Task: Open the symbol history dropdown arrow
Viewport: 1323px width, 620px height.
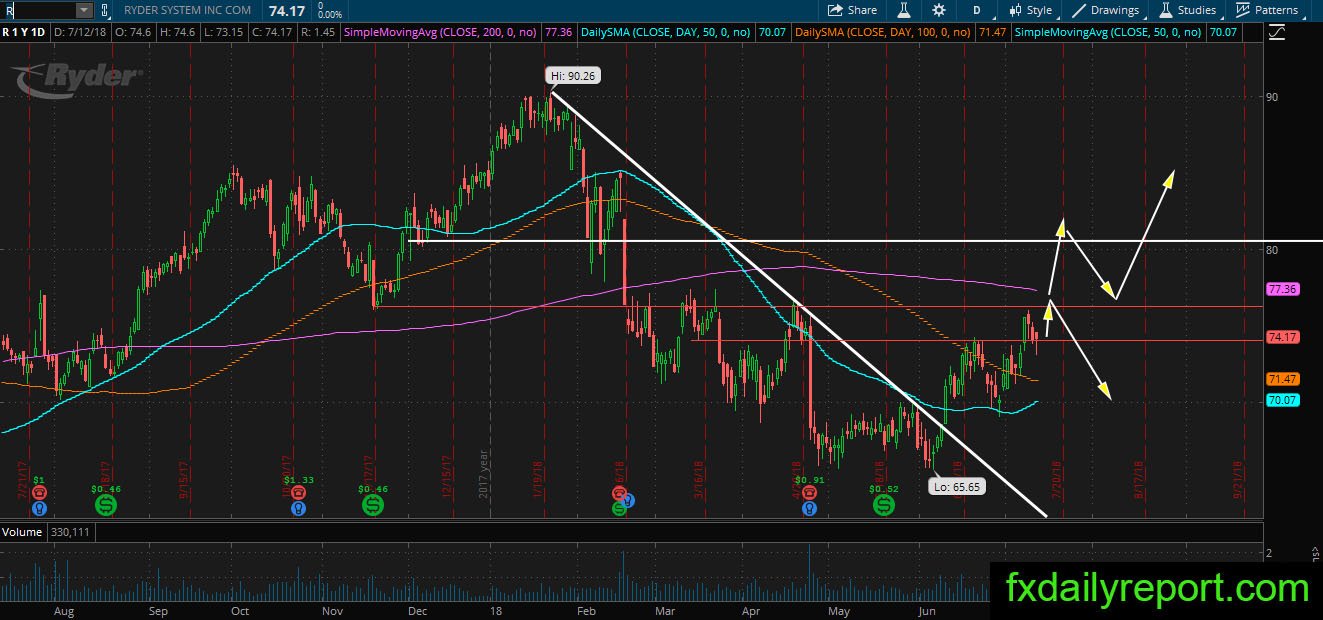Action: coord(84,10)
